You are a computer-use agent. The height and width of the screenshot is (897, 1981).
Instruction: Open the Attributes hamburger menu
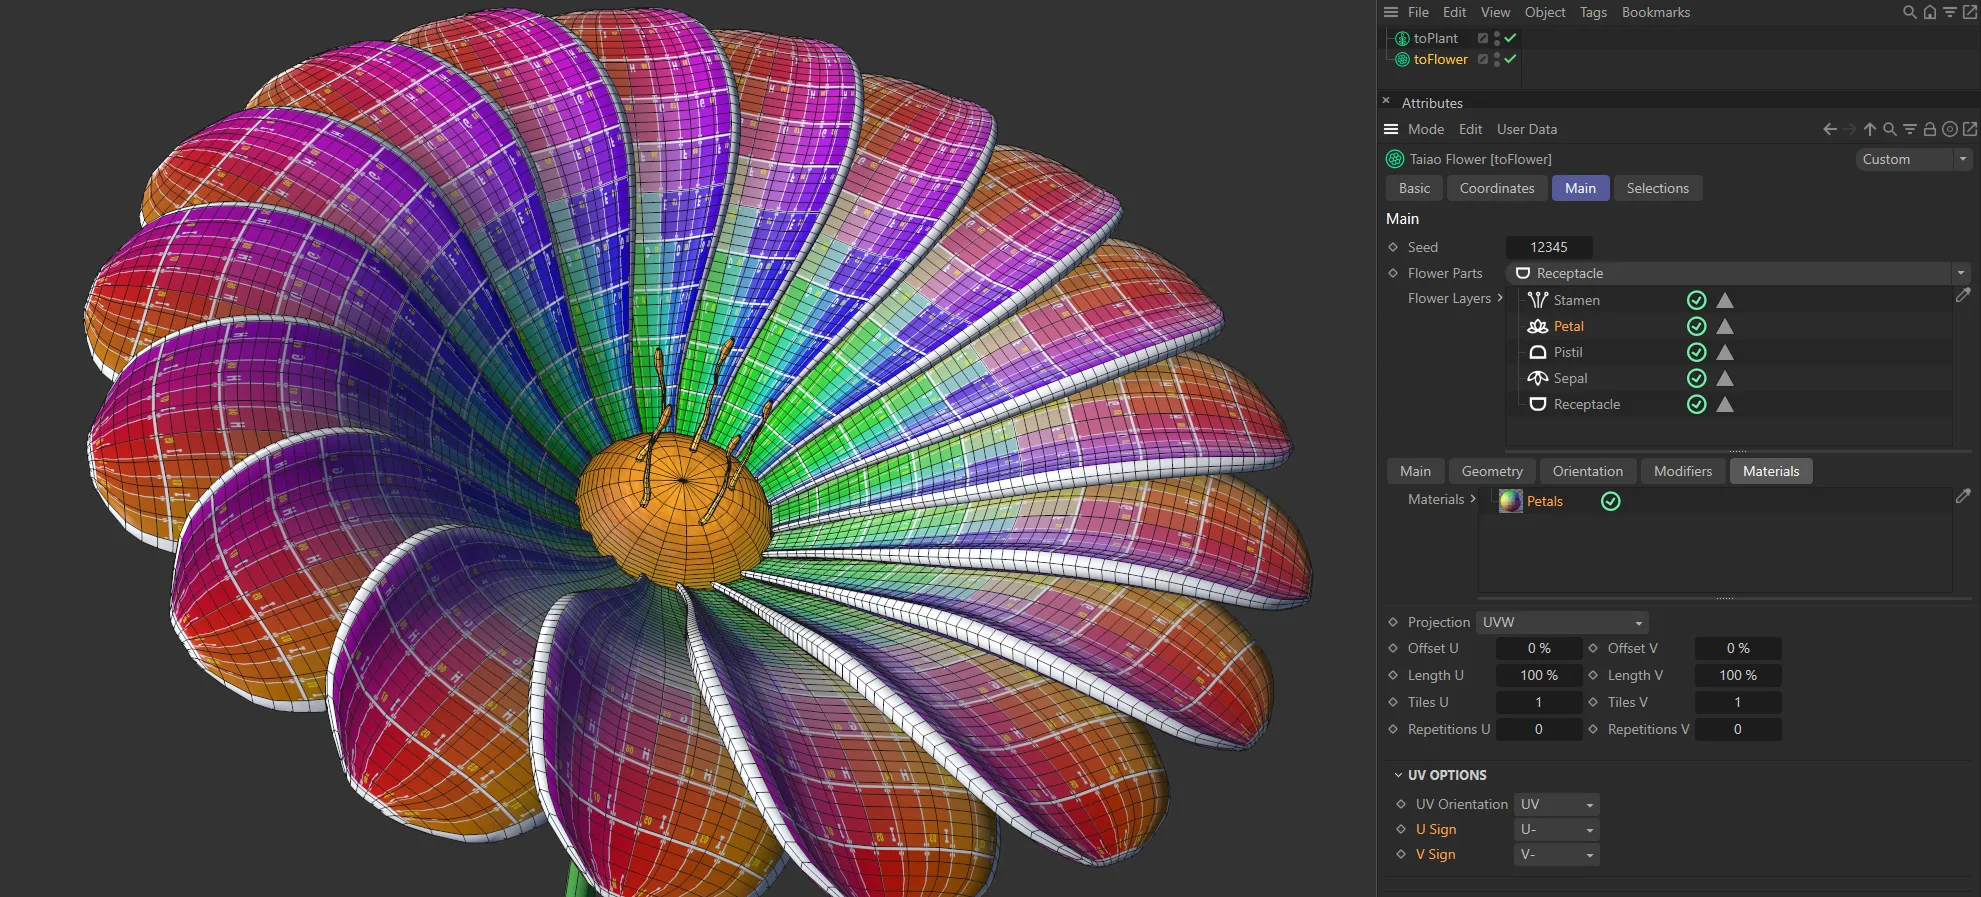[1391, 129]
